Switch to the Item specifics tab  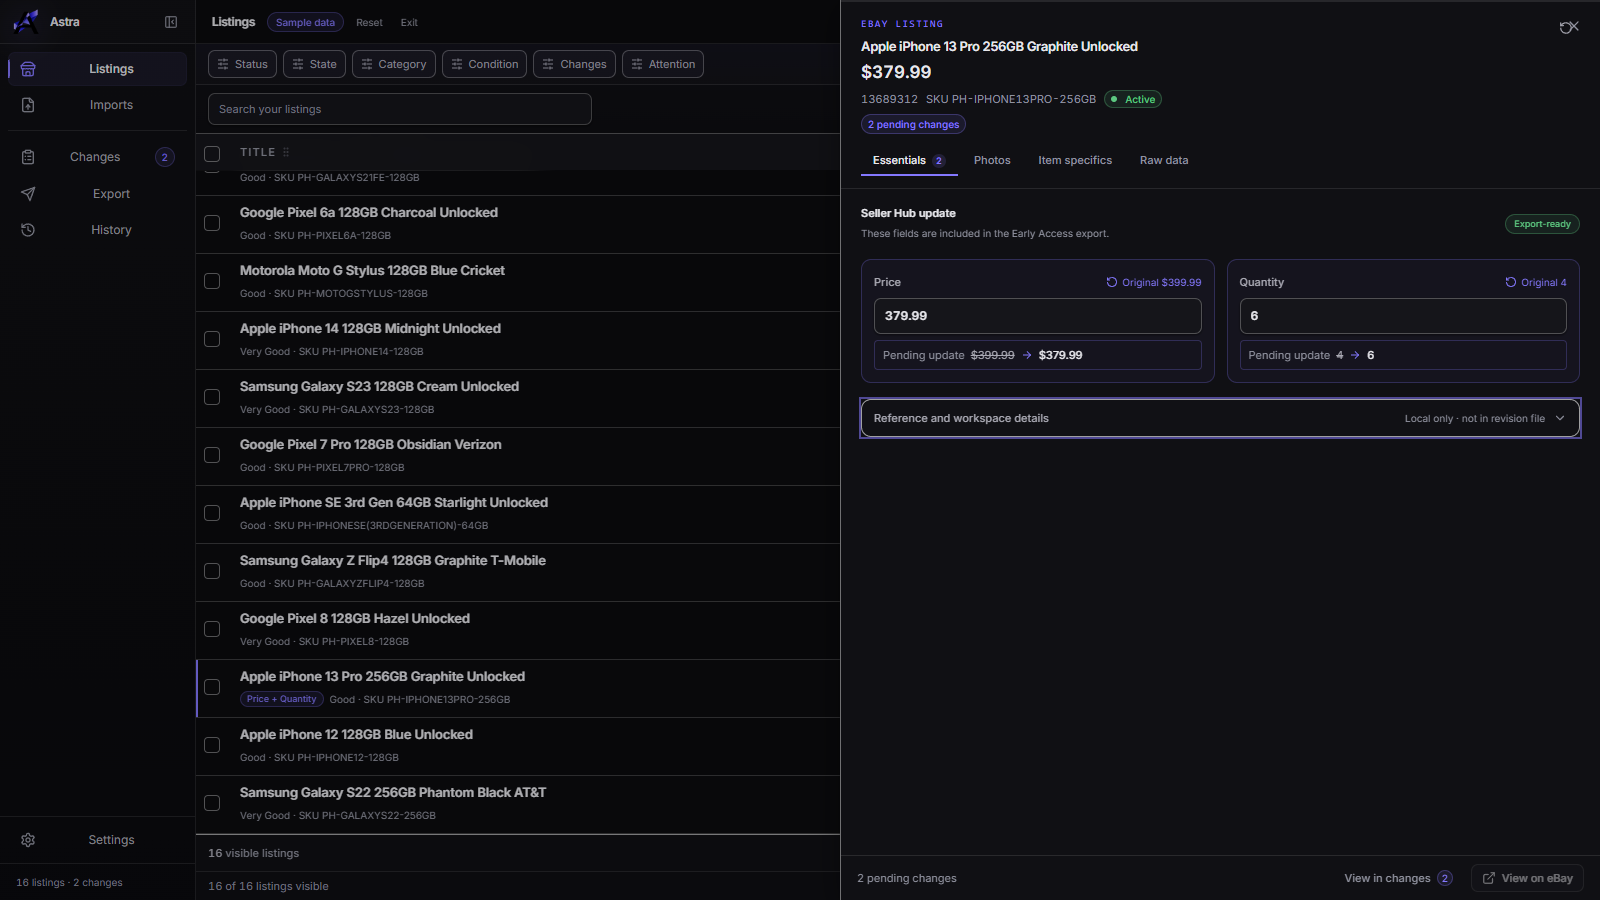1075,160
